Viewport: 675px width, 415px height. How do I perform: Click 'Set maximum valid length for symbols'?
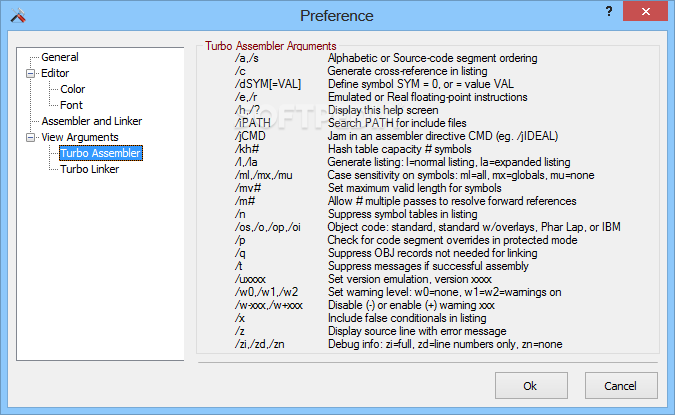pos(415,188)
